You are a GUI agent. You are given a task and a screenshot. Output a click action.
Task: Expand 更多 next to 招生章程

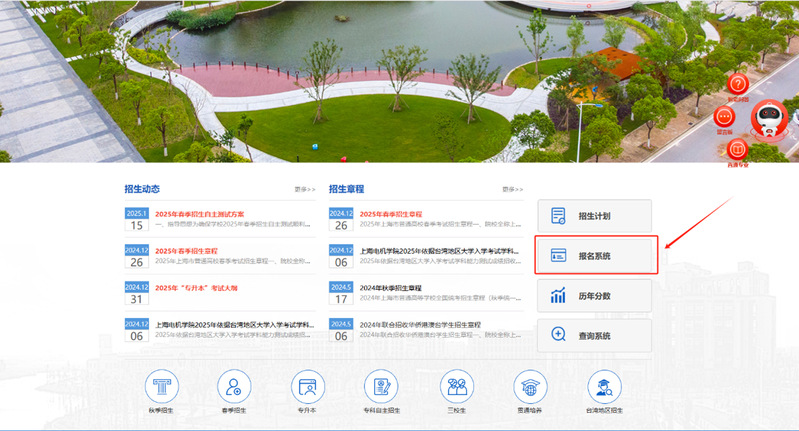[513, 189]
